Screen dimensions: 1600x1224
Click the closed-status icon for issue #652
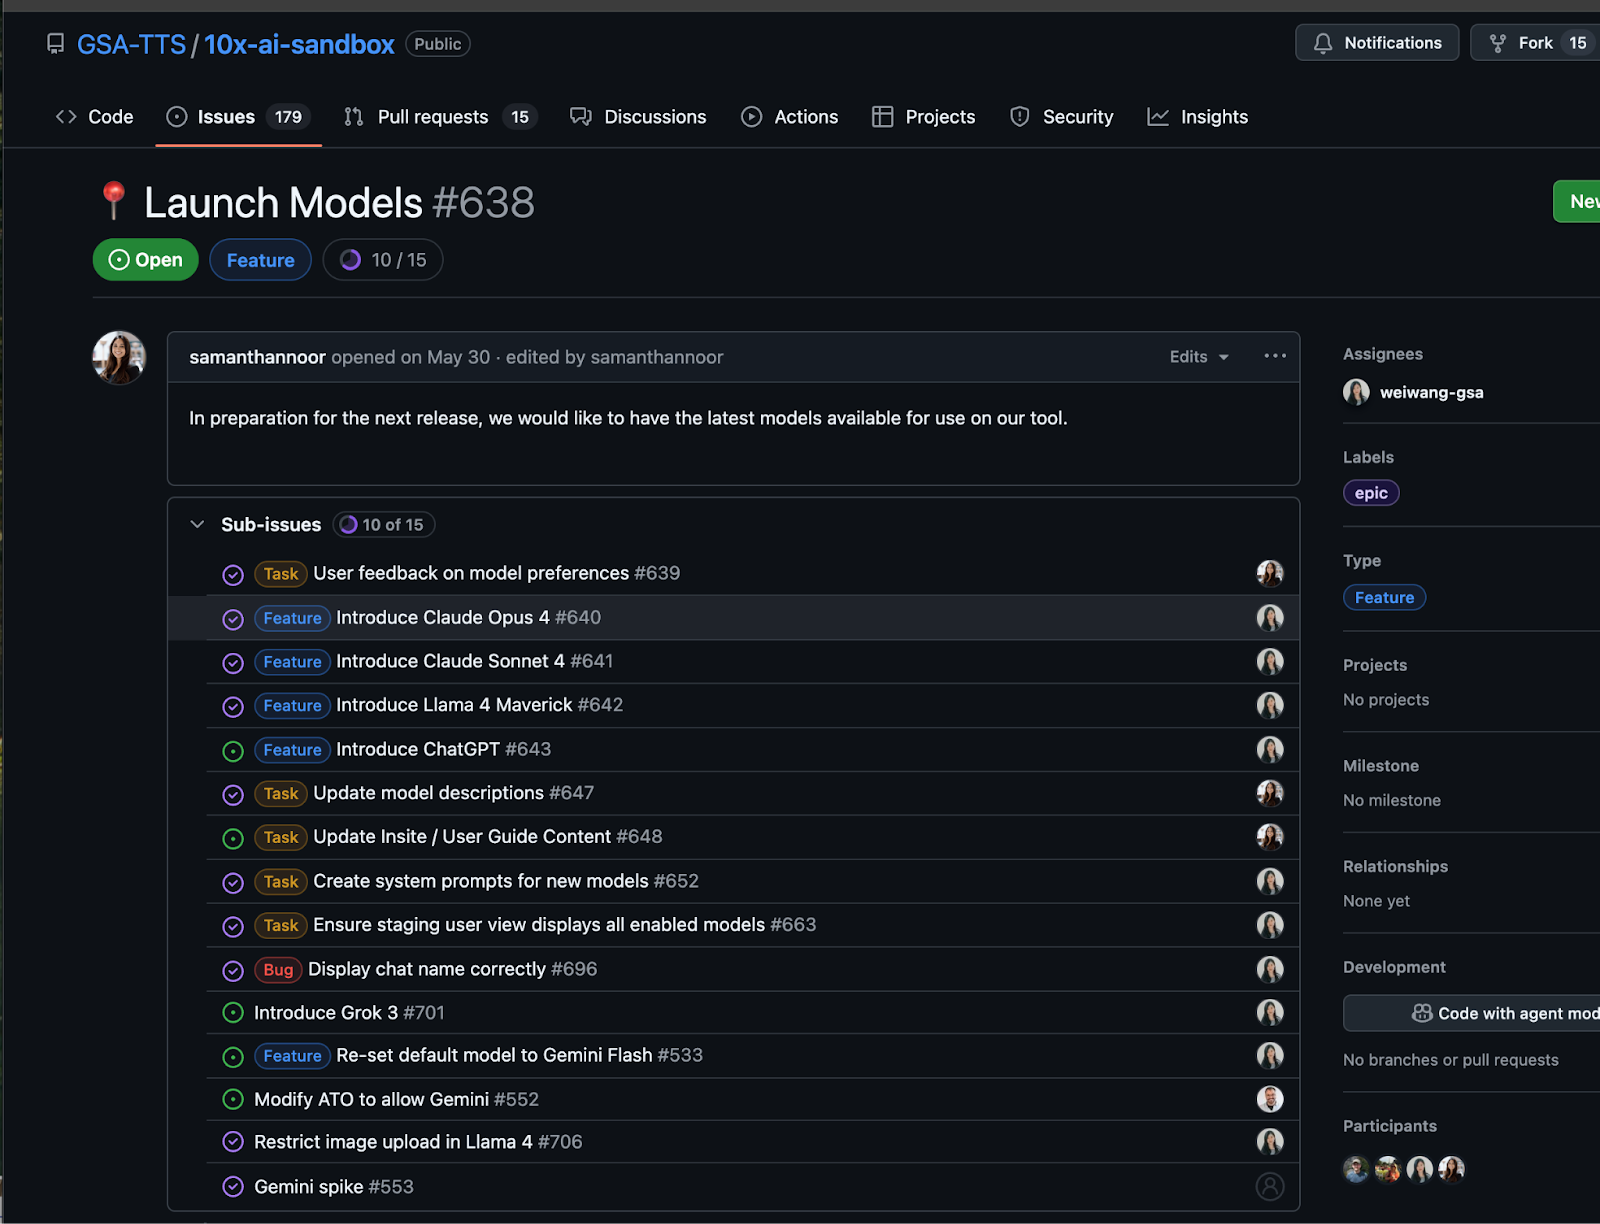233,883
